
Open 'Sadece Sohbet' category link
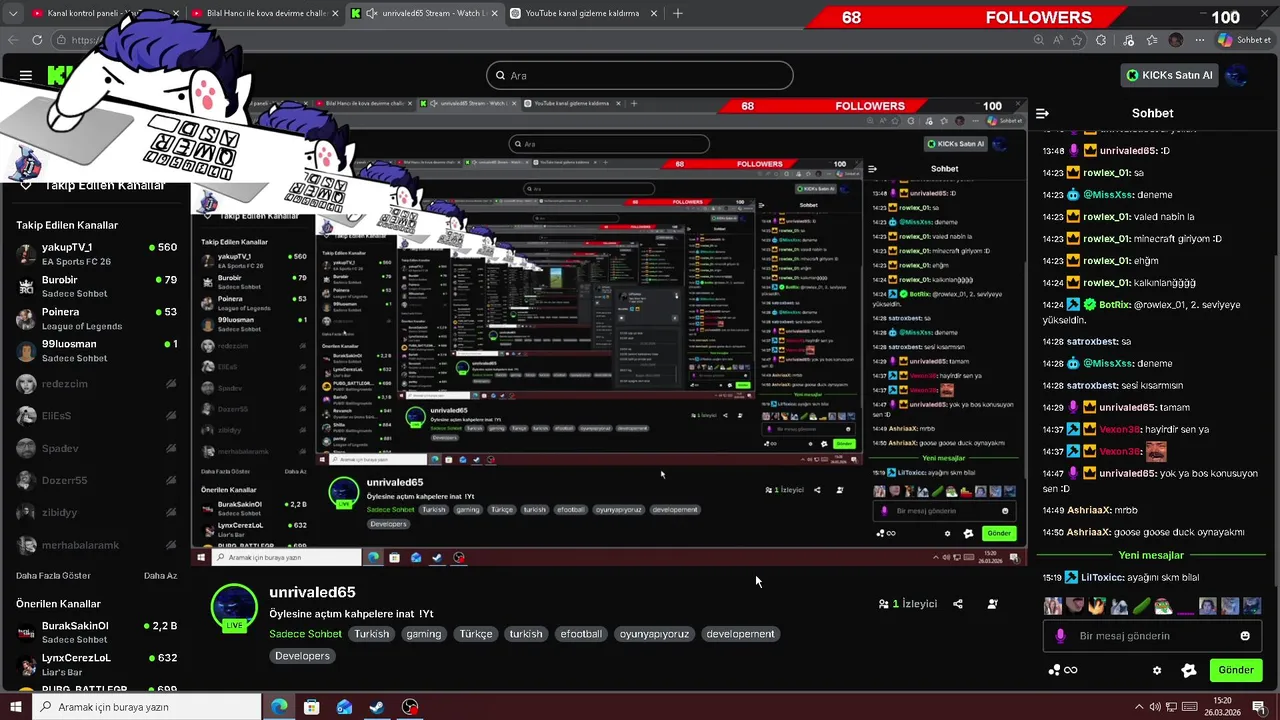(x=305, y=634)
